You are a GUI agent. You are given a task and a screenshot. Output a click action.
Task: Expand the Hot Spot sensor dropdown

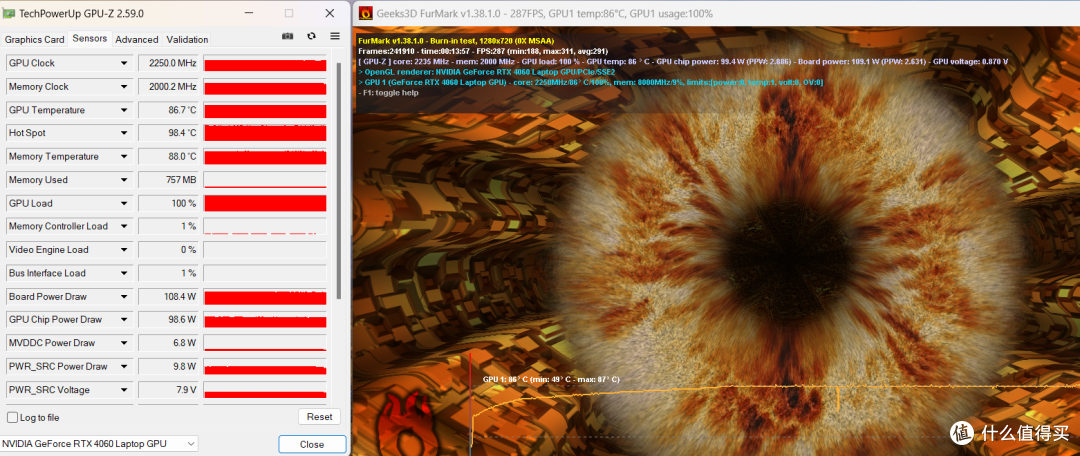124,133
